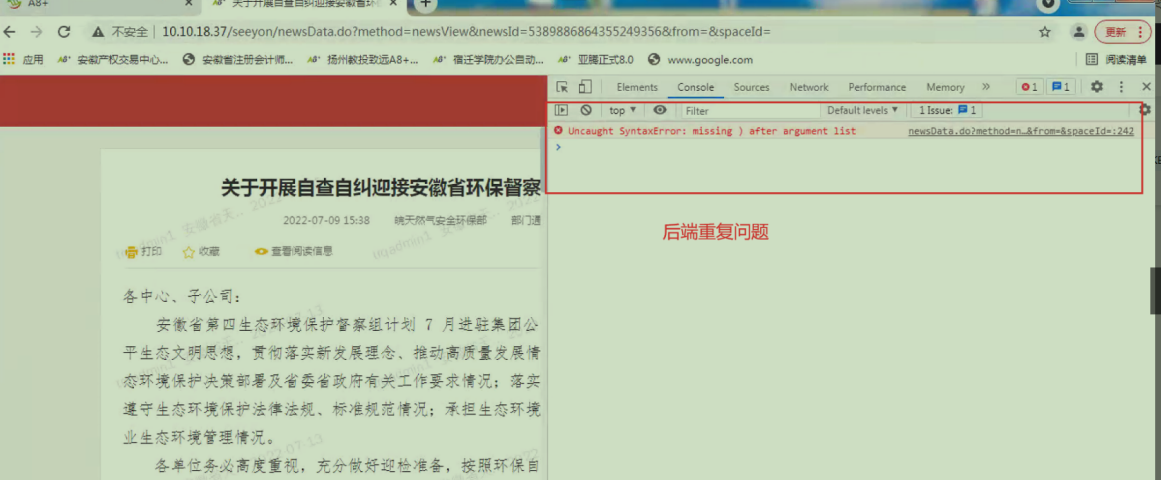Screen dimensions: 1161x480
Task: Bookmark this page with the star icon
Action: (x=1045, y=32)
